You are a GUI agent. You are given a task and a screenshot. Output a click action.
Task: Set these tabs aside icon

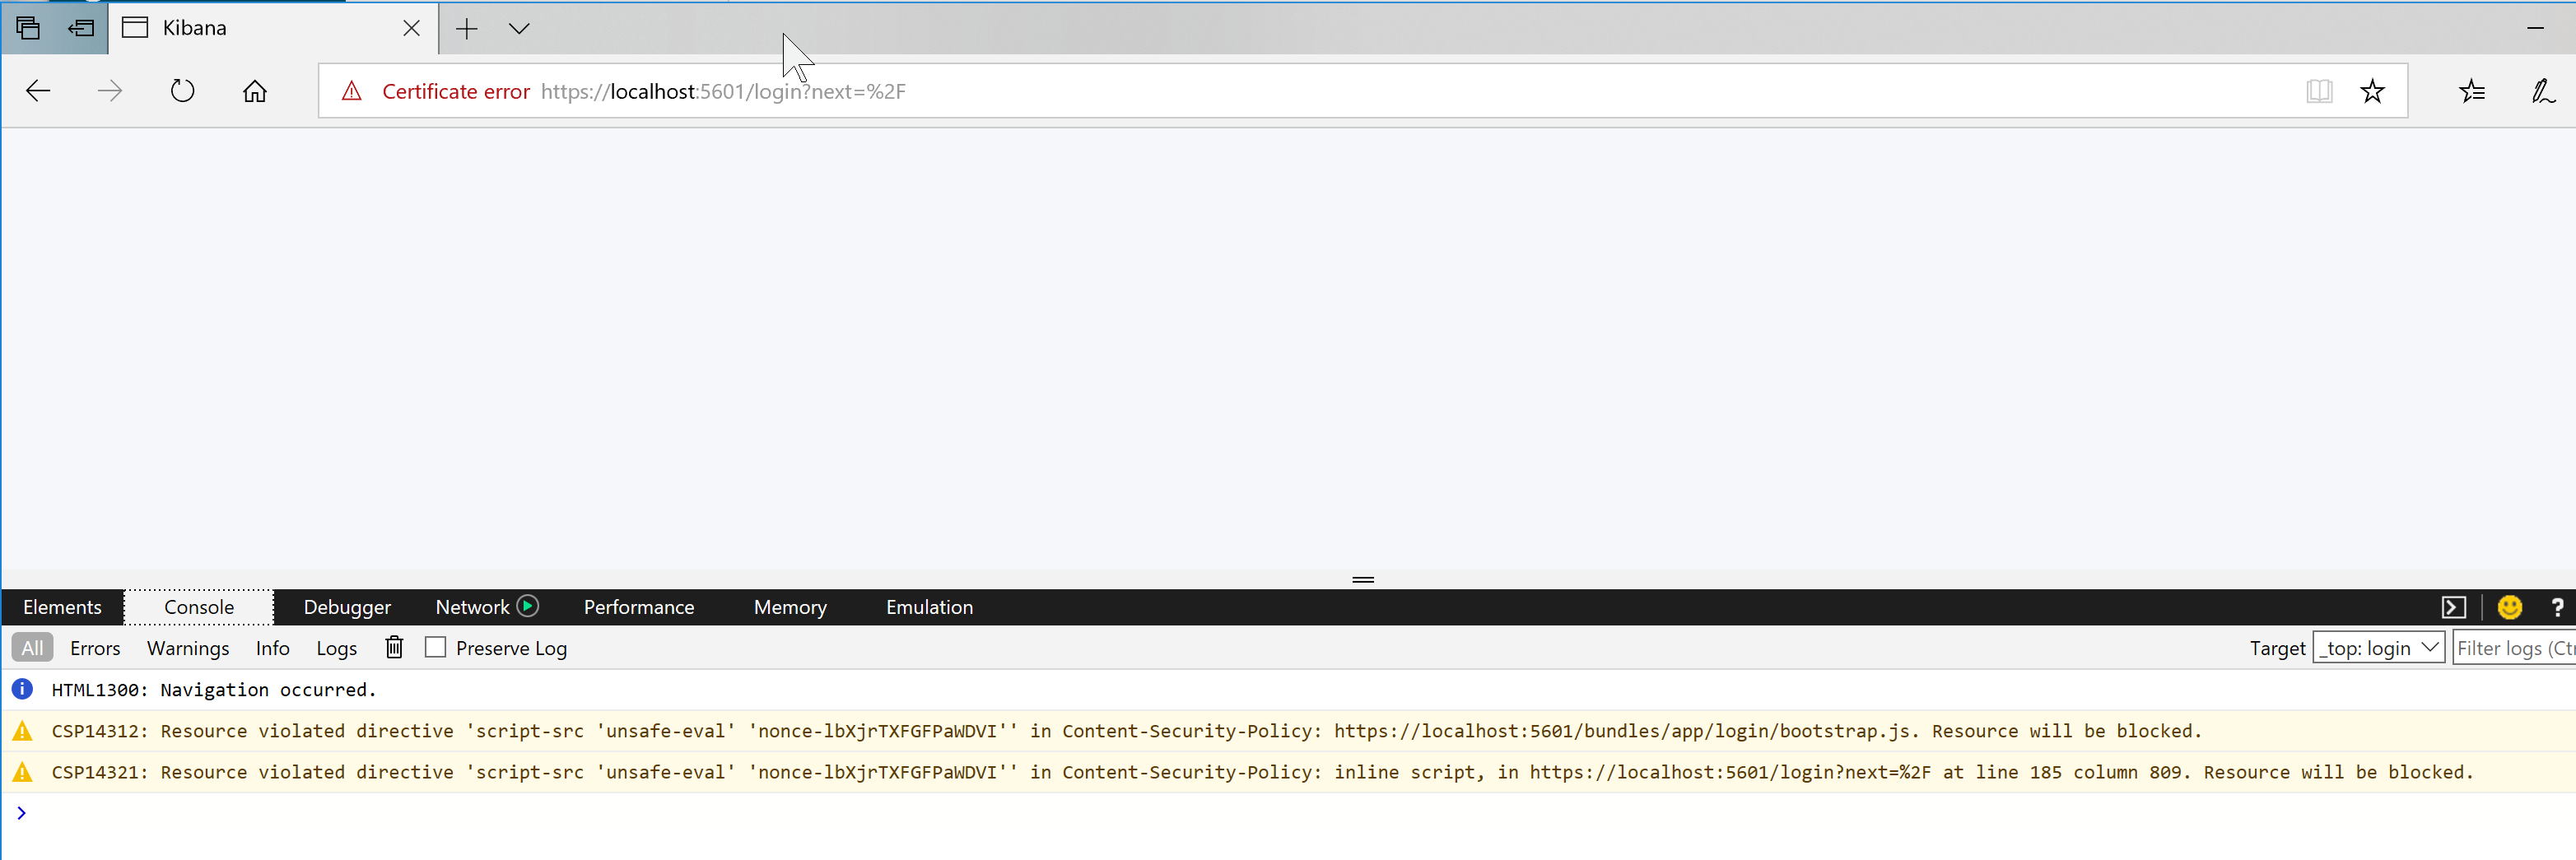81,28
